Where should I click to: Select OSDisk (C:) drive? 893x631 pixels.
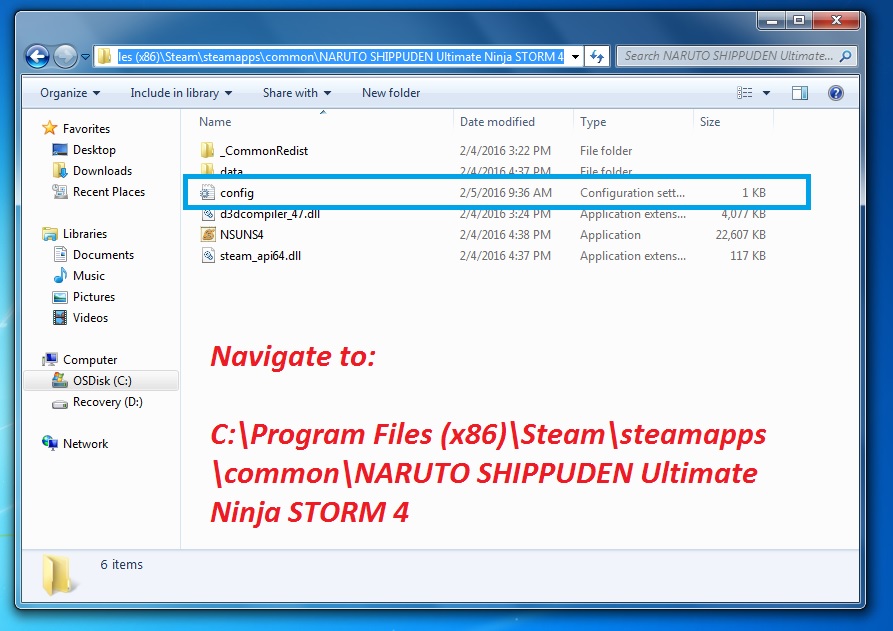tap(103, 380)
